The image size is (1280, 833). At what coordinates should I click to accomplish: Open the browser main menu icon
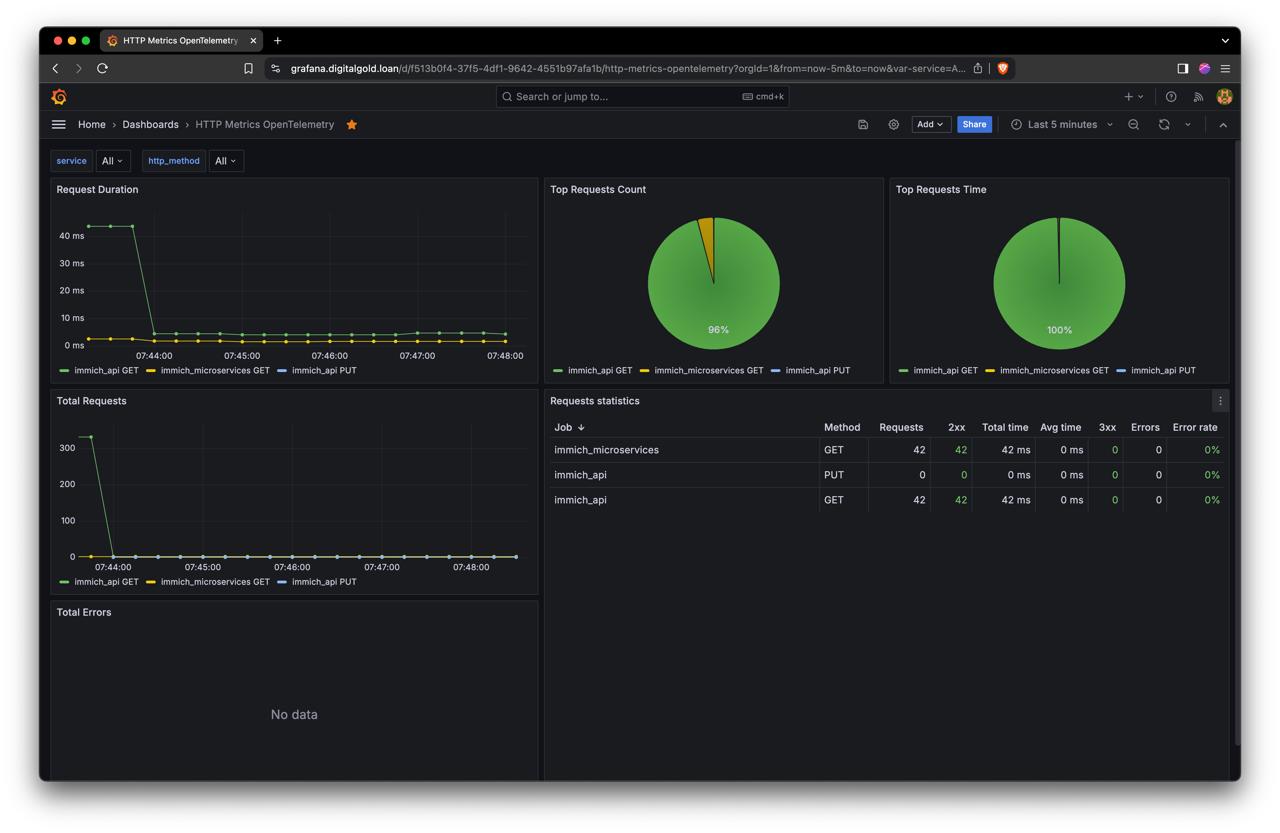1225,68
